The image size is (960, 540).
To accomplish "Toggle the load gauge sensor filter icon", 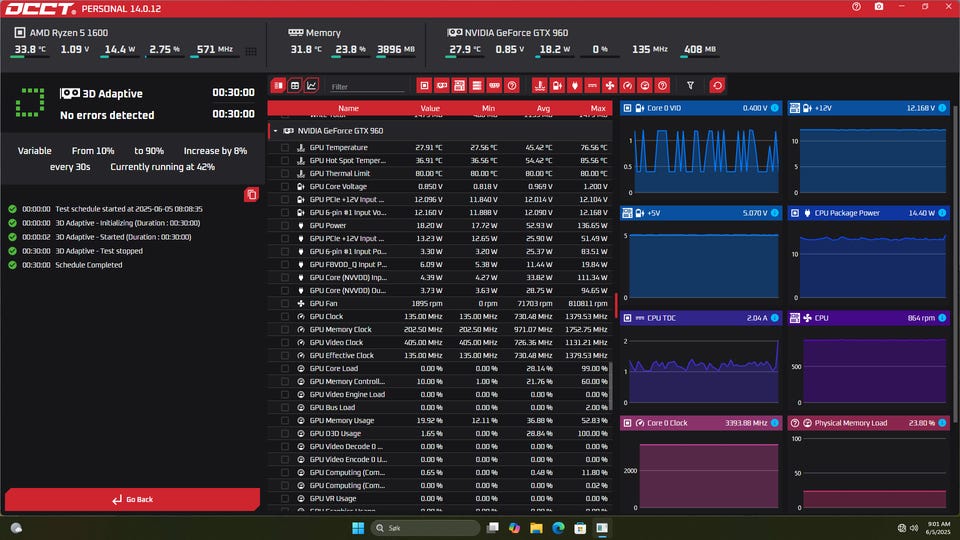I will [x=645, y=86].
